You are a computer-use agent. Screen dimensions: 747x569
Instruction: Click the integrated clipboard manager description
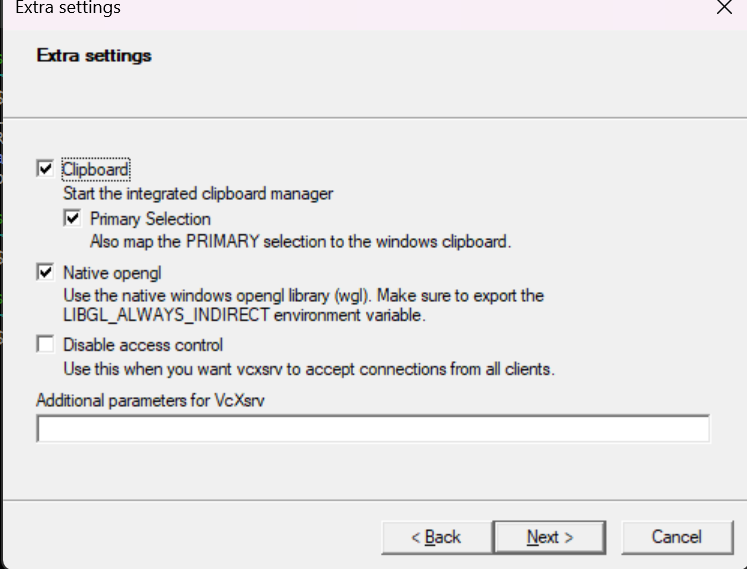click(198, 194)
